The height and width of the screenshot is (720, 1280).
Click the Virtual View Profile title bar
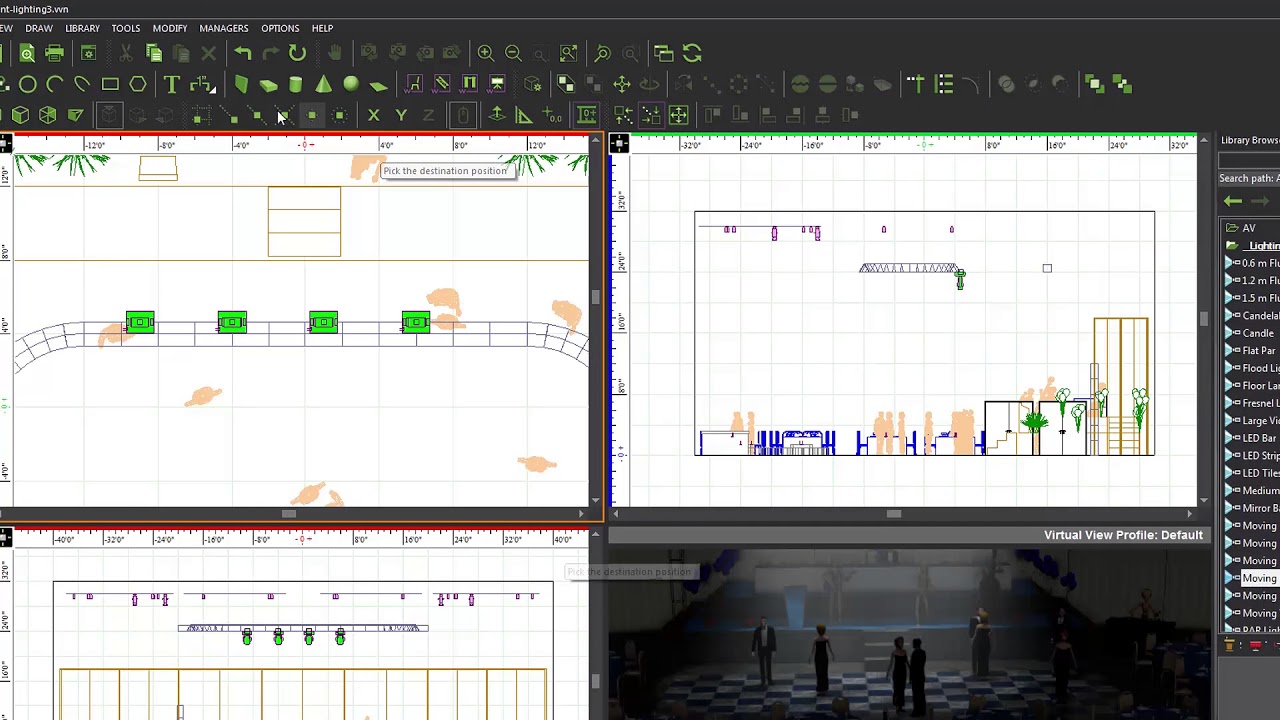tap(910, 535)
